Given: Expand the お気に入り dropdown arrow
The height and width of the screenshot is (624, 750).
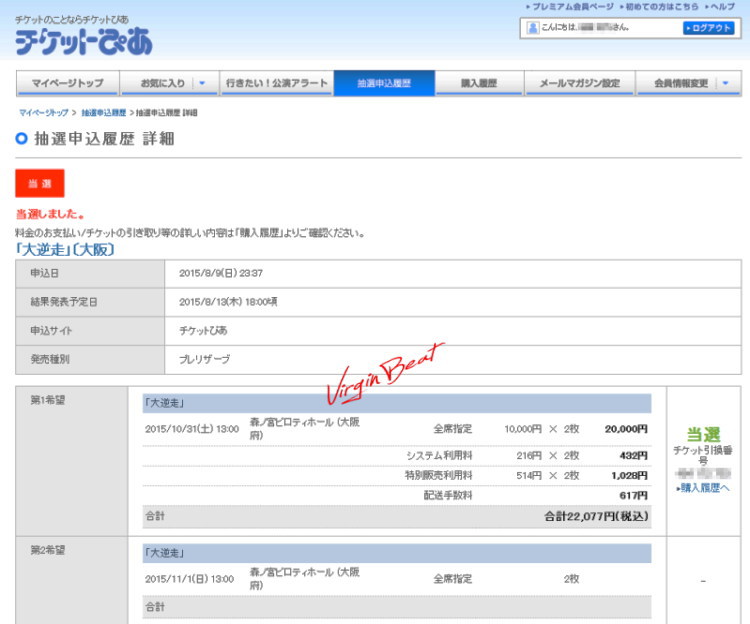Looking at the screenshot, I should click(202, 83).
